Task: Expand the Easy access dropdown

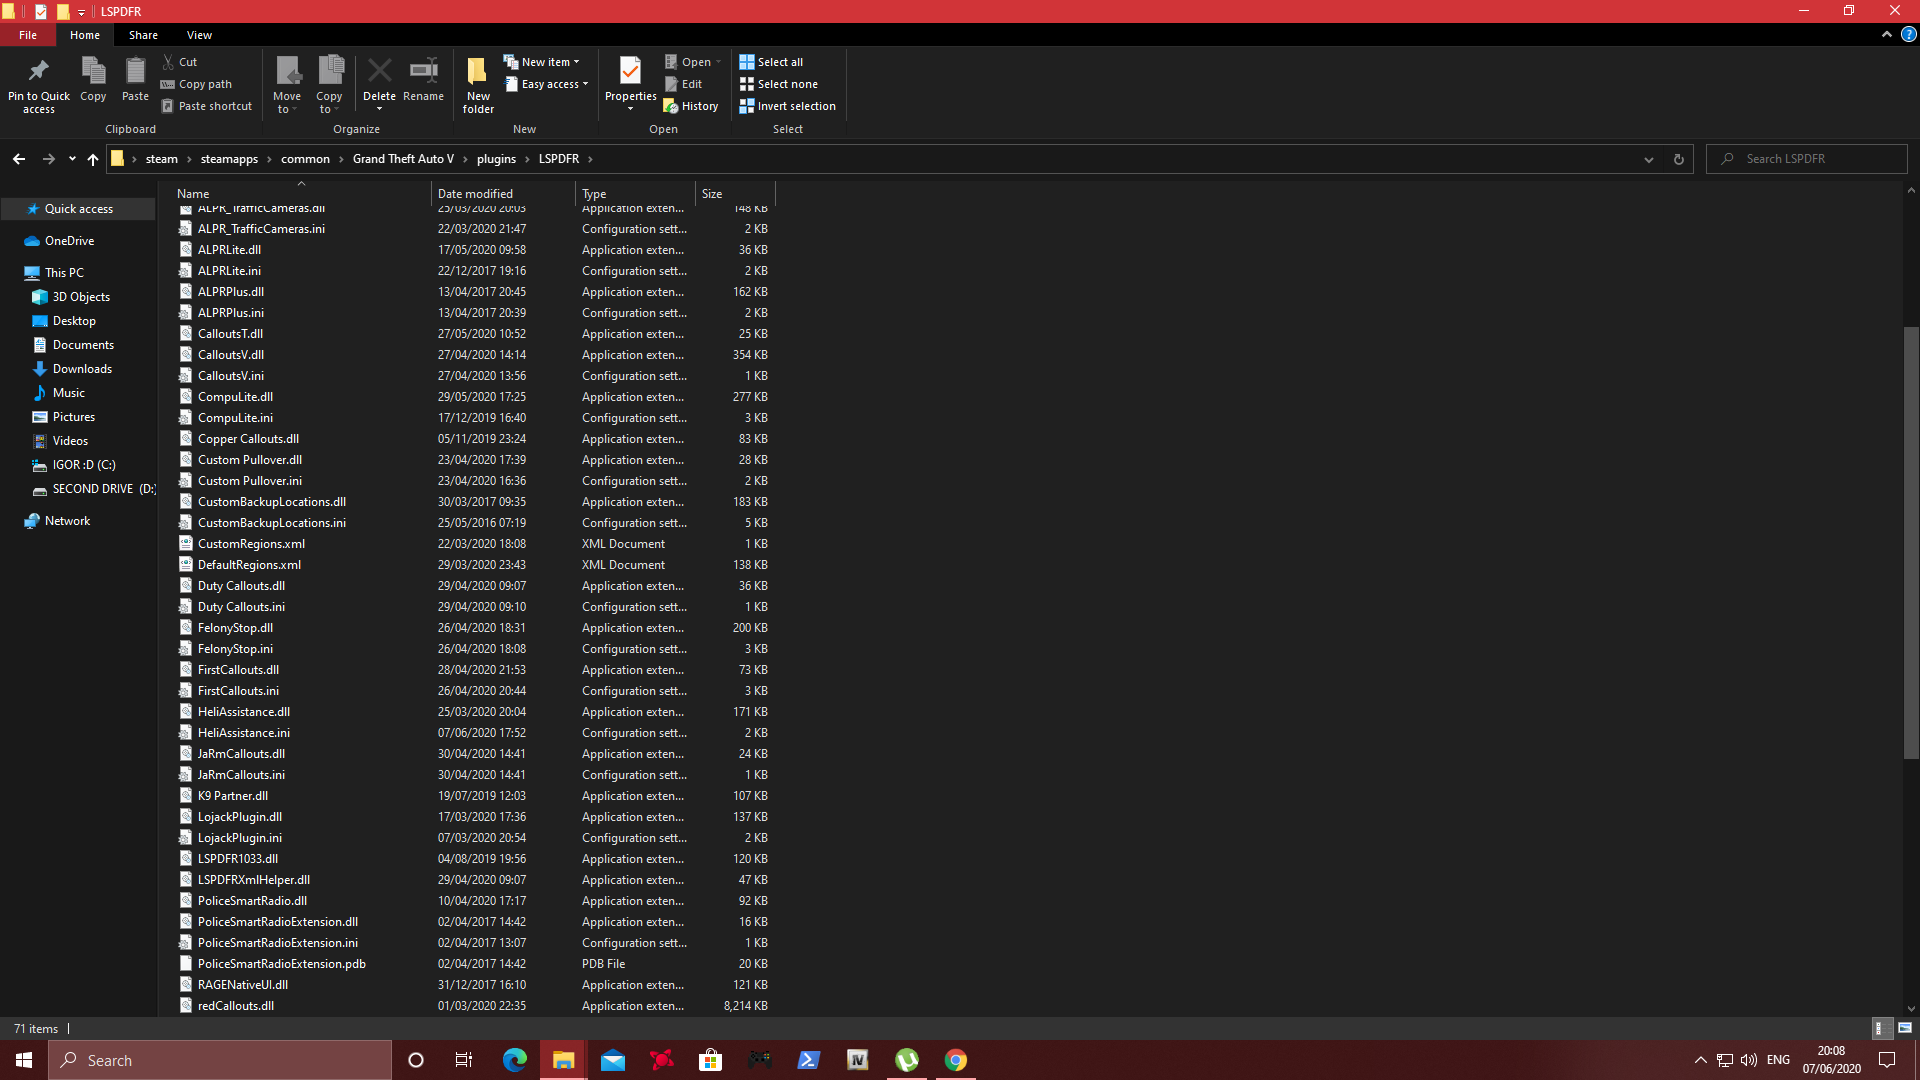Action: 548,84
